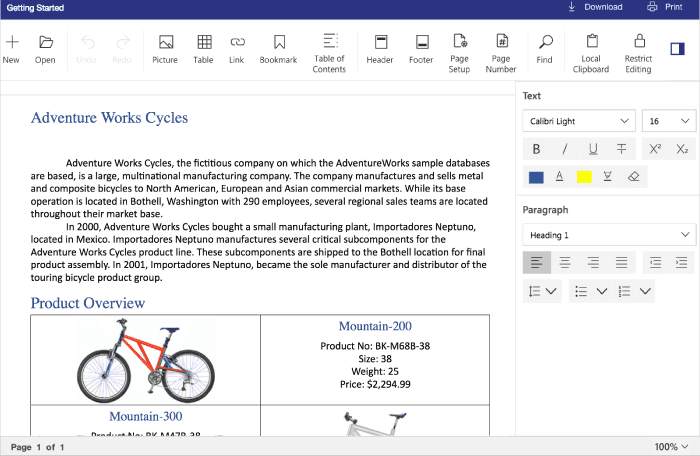Apply bullet list formatting
This screenshot has height=456, width=700.
click(581, 292)
